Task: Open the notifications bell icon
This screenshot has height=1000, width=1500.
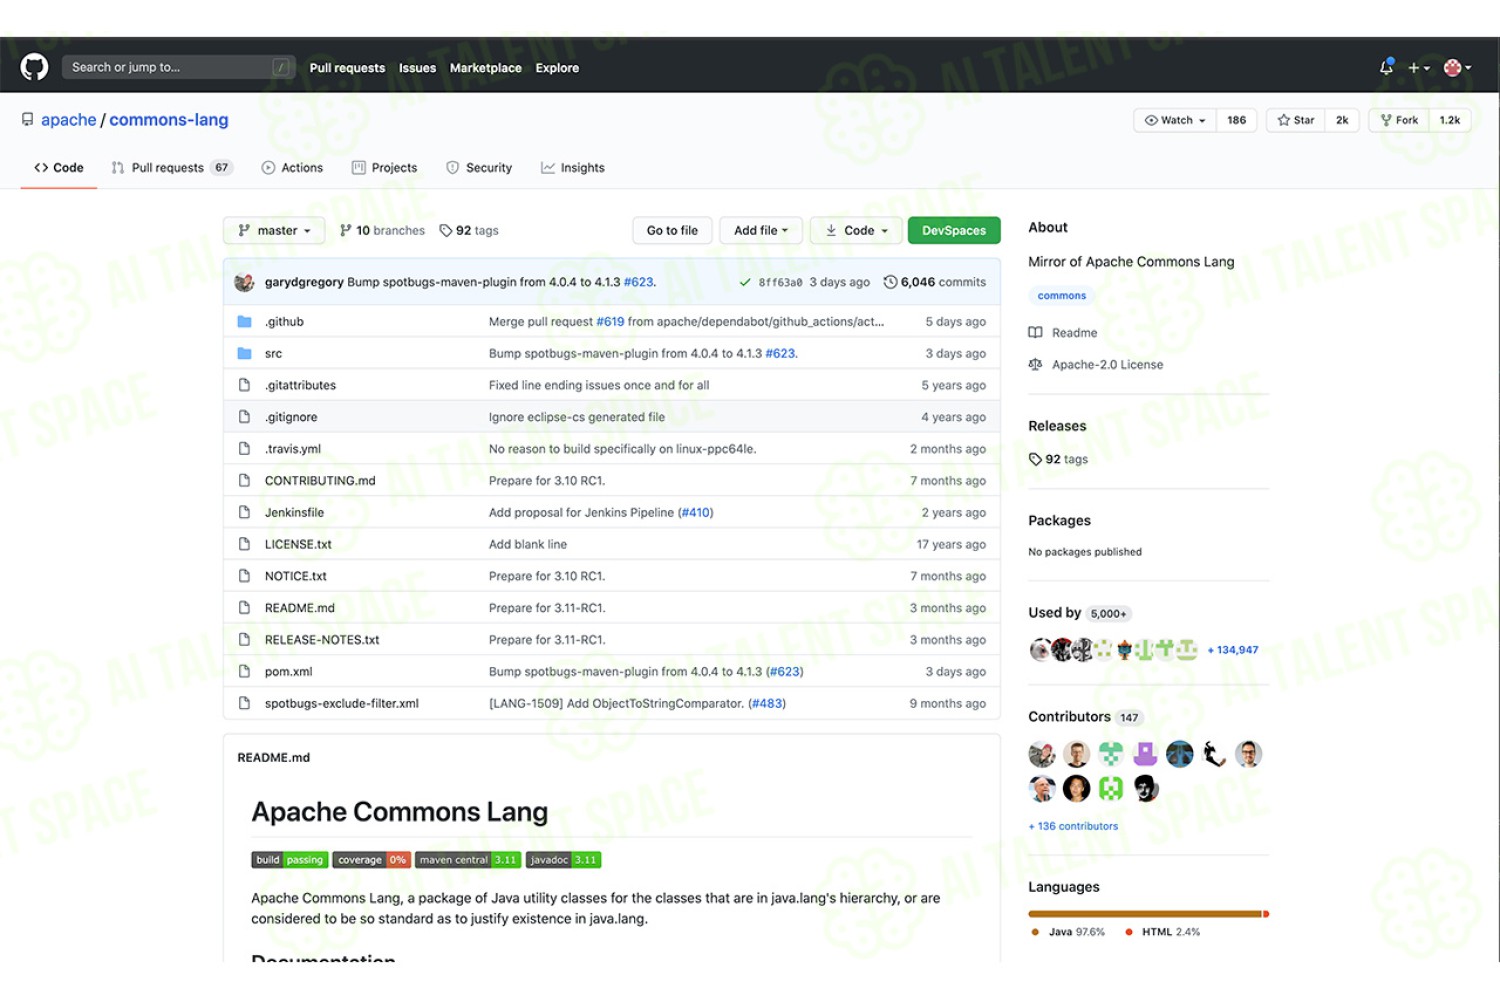Action: coord(1386,67)
